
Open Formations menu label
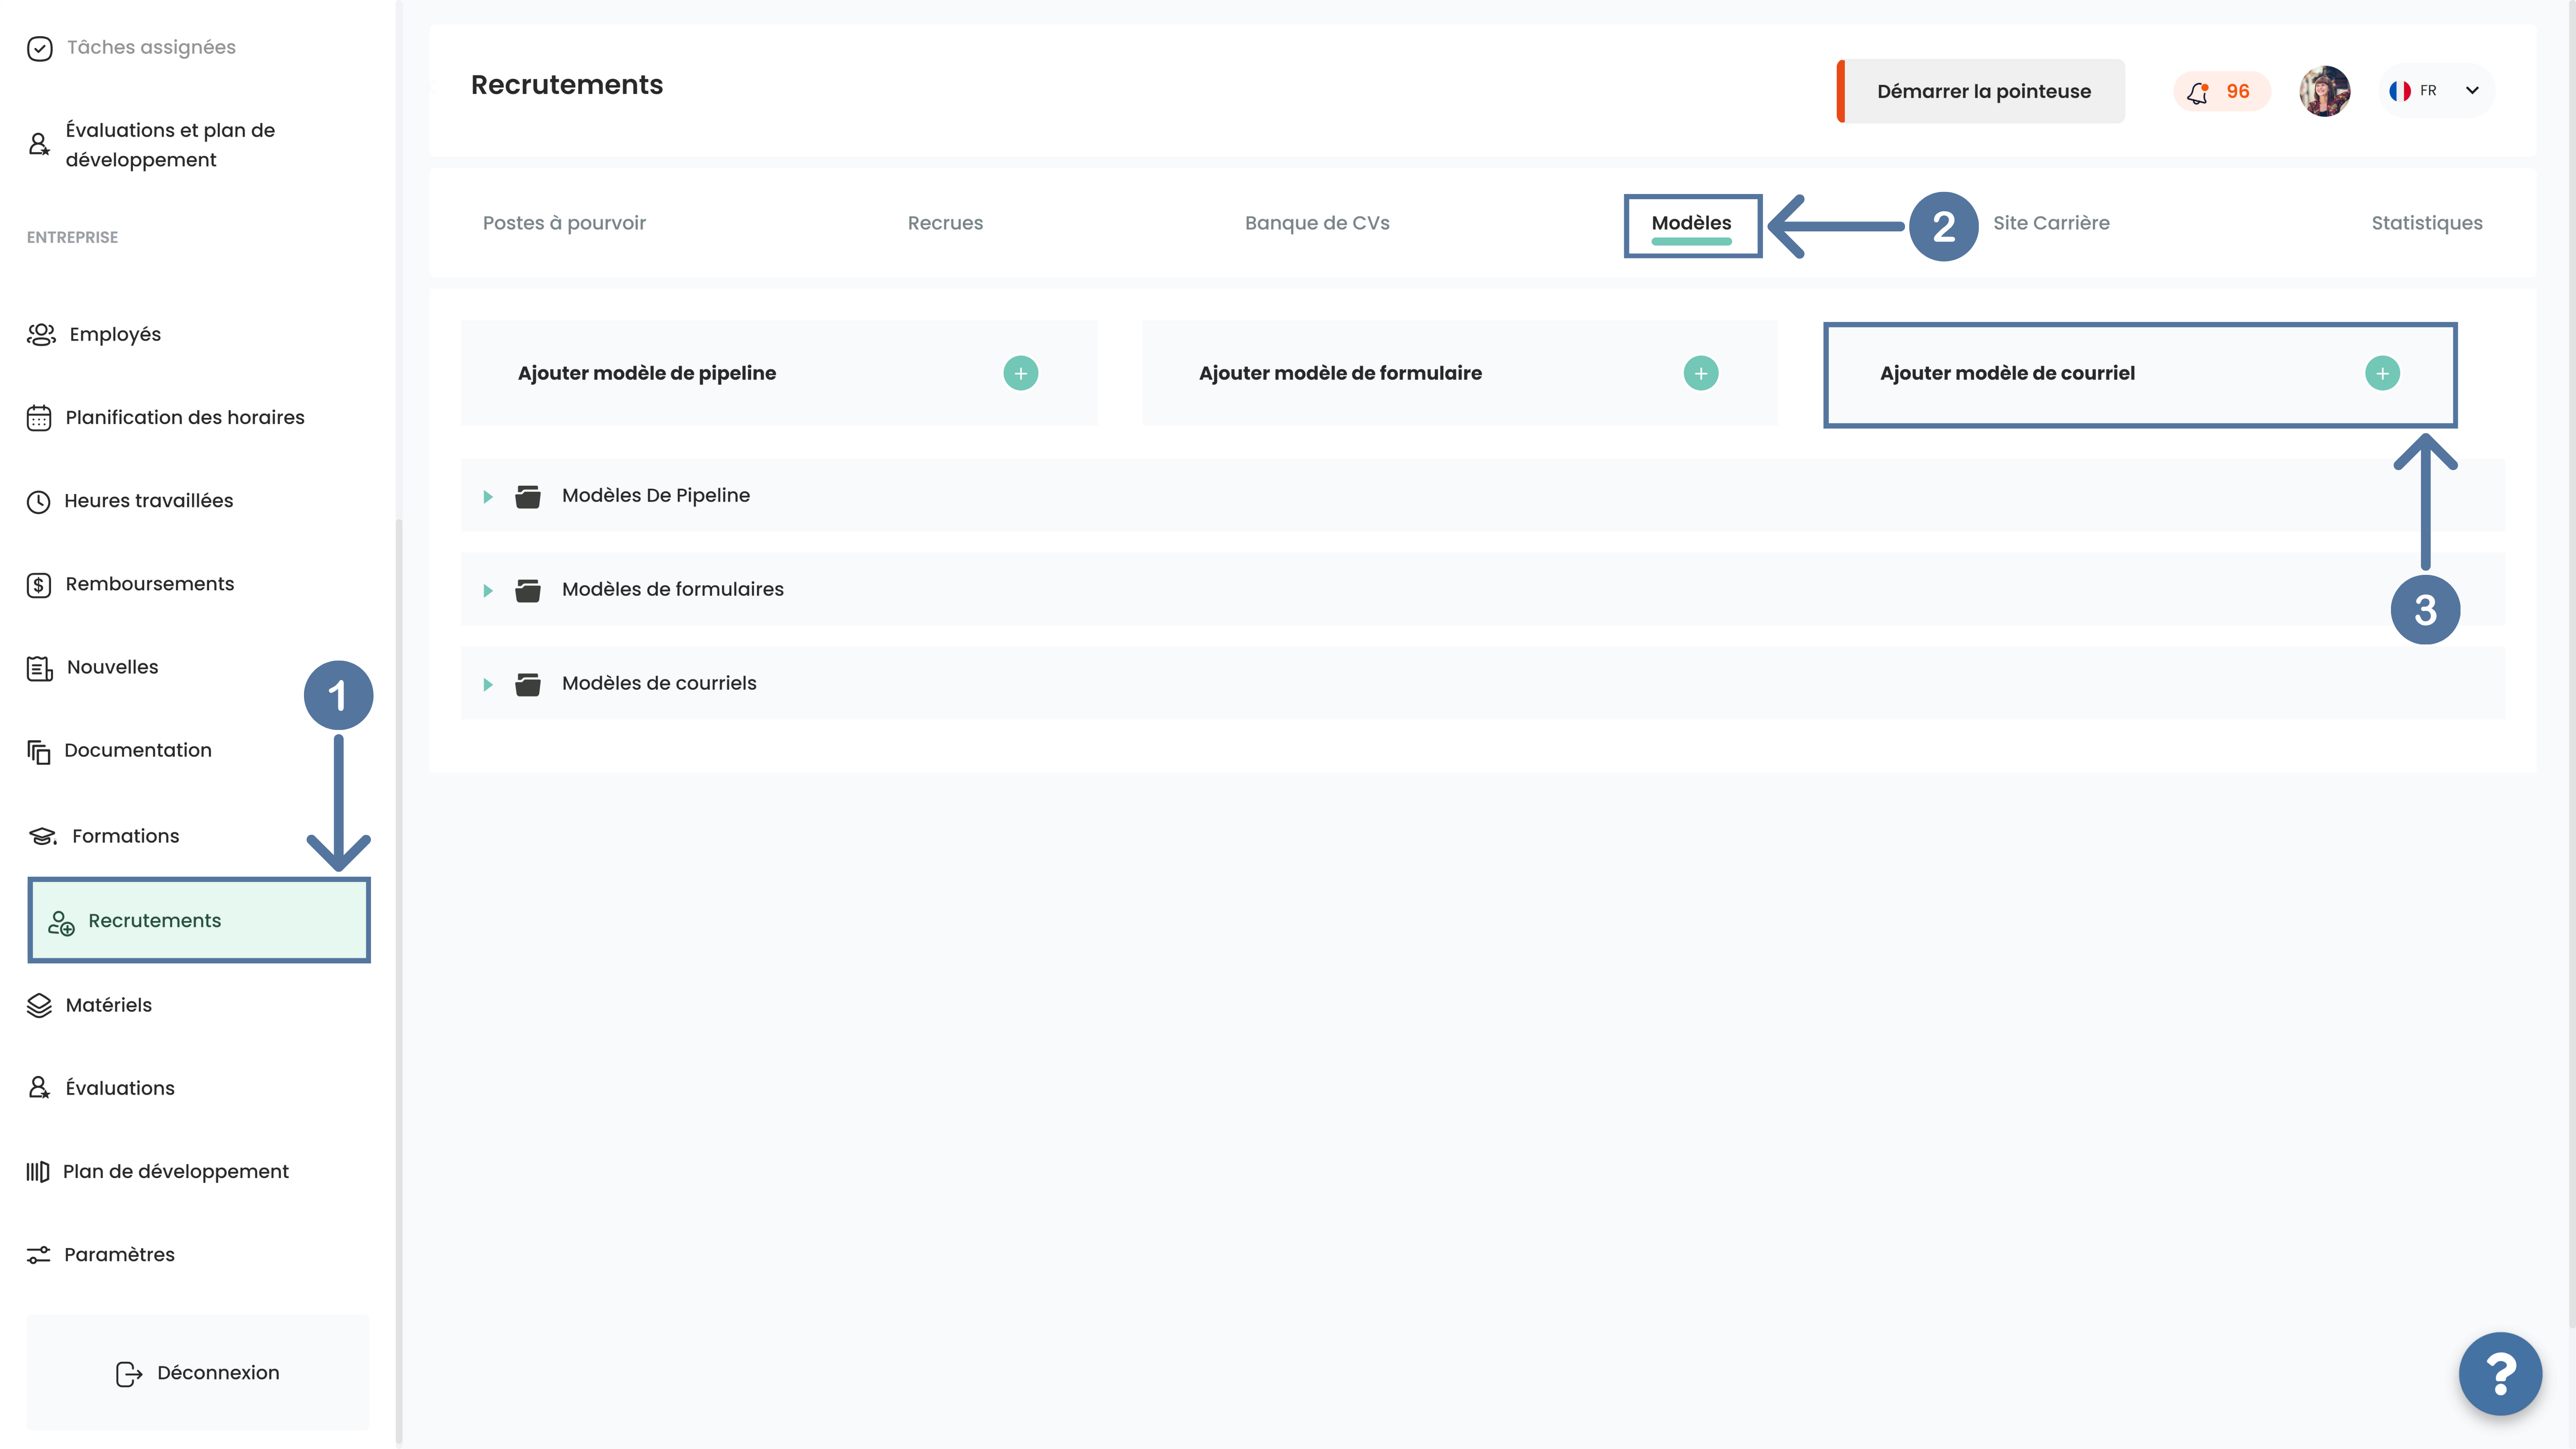pos(126,836)
